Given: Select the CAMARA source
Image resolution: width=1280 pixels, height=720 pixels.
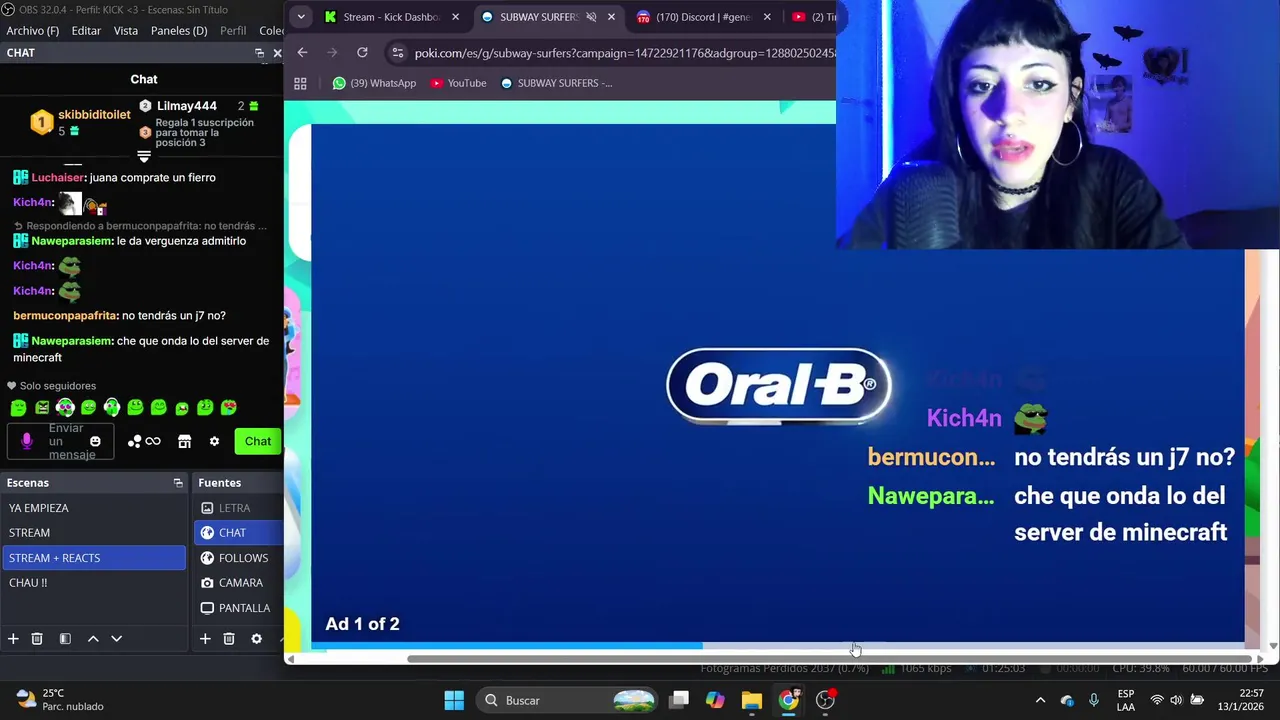Looking at the screenshot, I should pyautogui.click(x=239, y=583).
